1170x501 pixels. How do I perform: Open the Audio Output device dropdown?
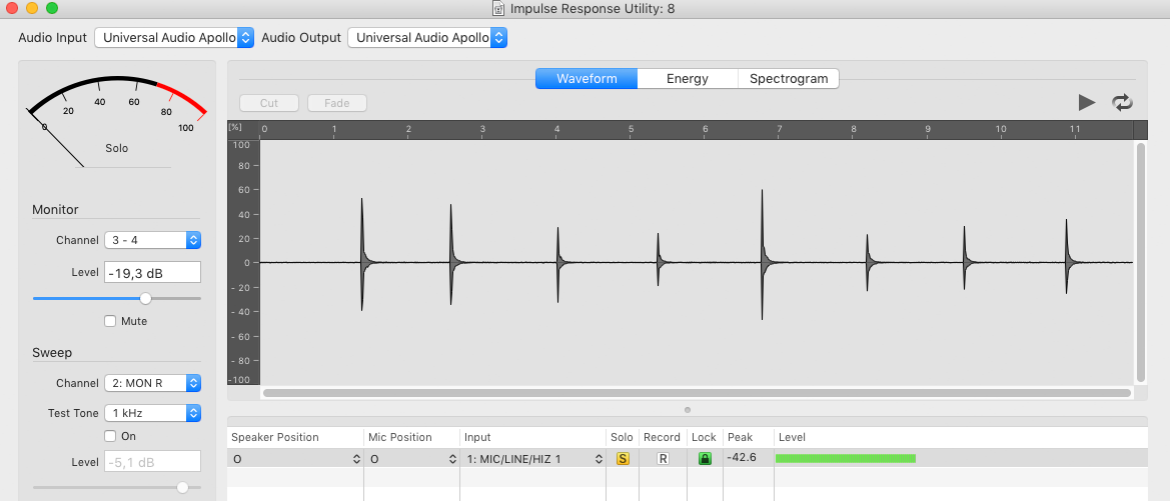(x=428, y=37)
